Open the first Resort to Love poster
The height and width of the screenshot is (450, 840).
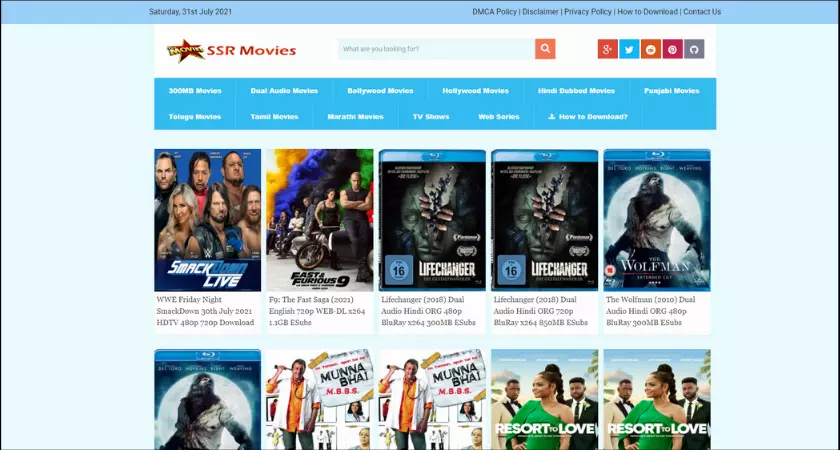545,400
